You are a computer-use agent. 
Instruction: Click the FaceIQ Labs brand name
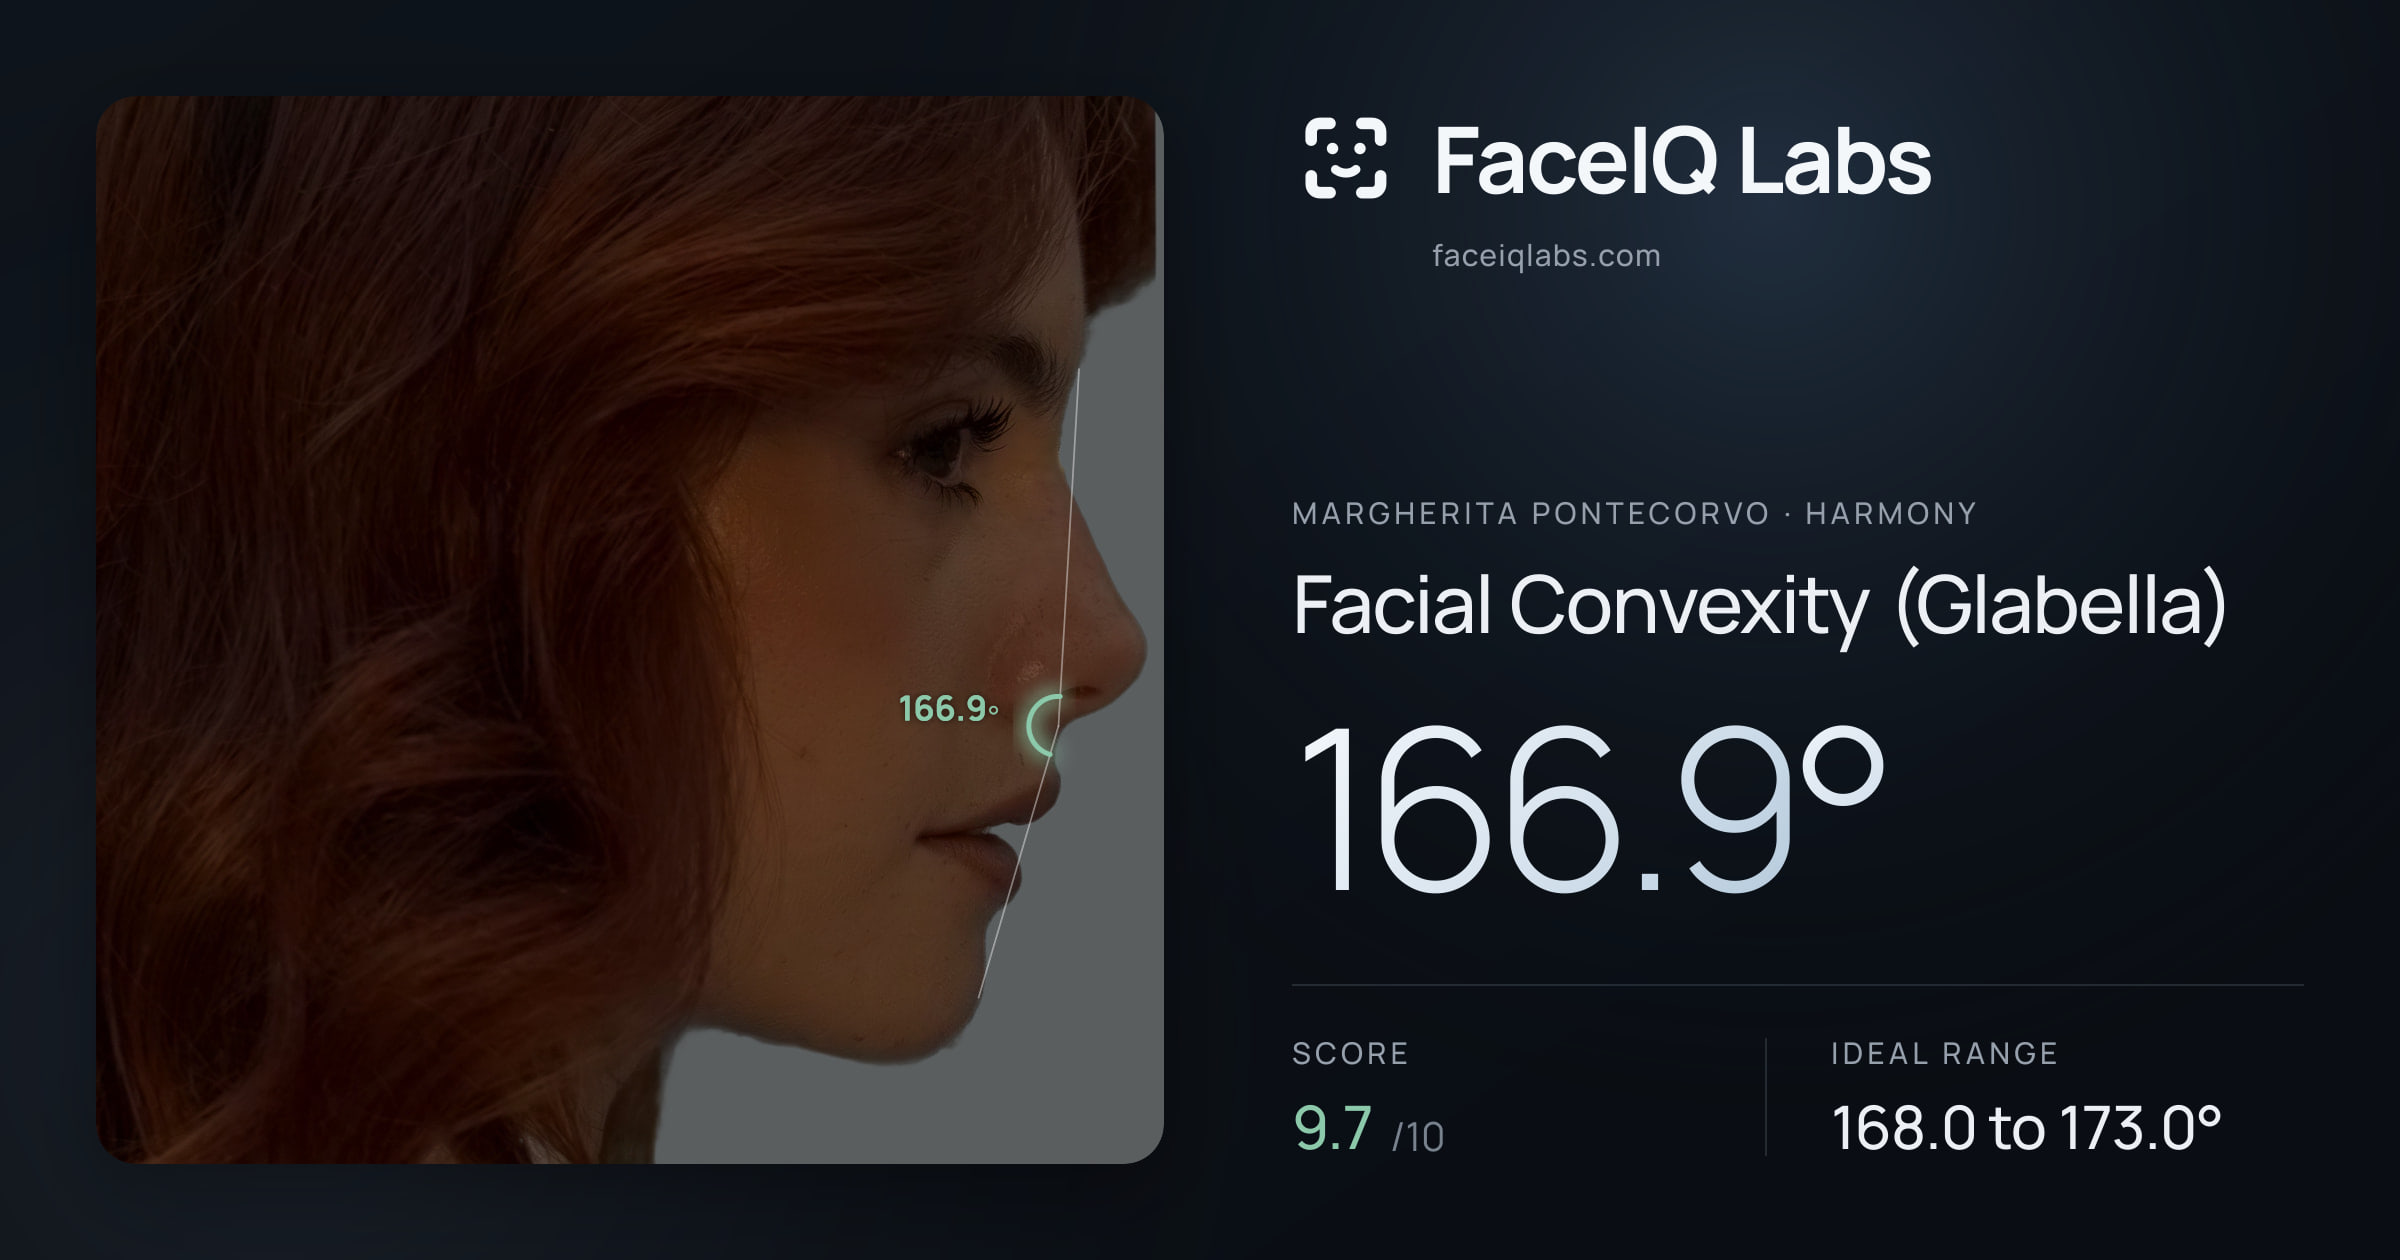1683,160
